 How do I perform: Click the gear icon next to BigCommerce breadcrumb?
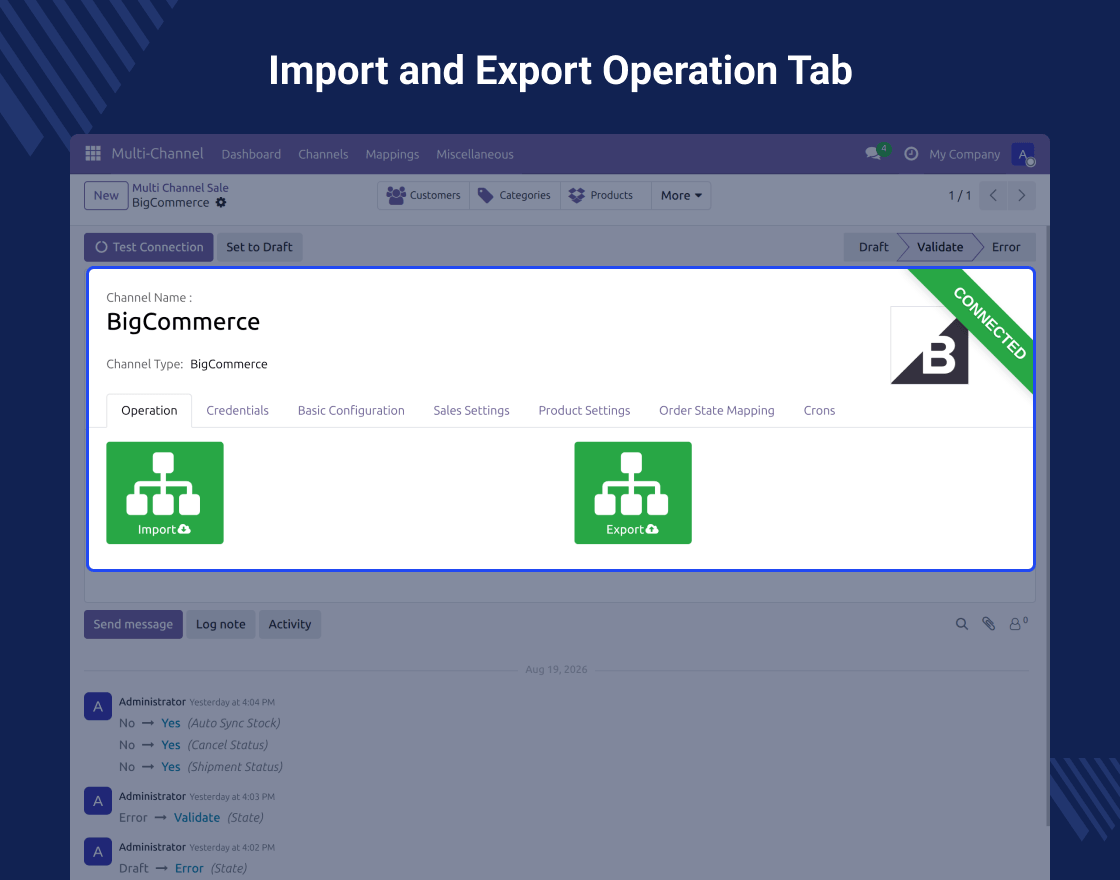point(221,203)
